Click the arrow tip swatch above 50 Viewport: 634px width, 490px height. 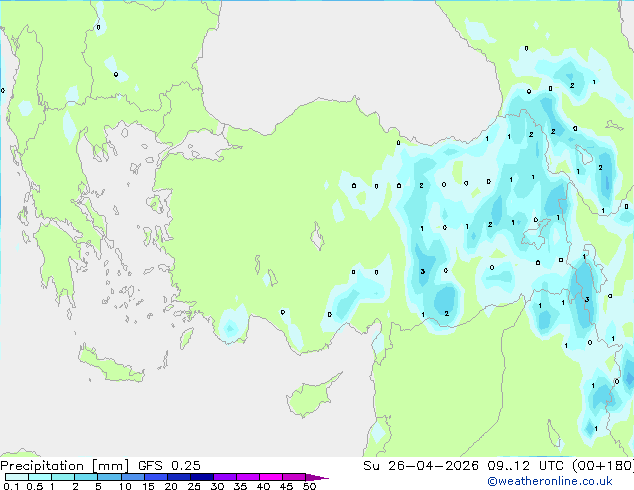317,477
